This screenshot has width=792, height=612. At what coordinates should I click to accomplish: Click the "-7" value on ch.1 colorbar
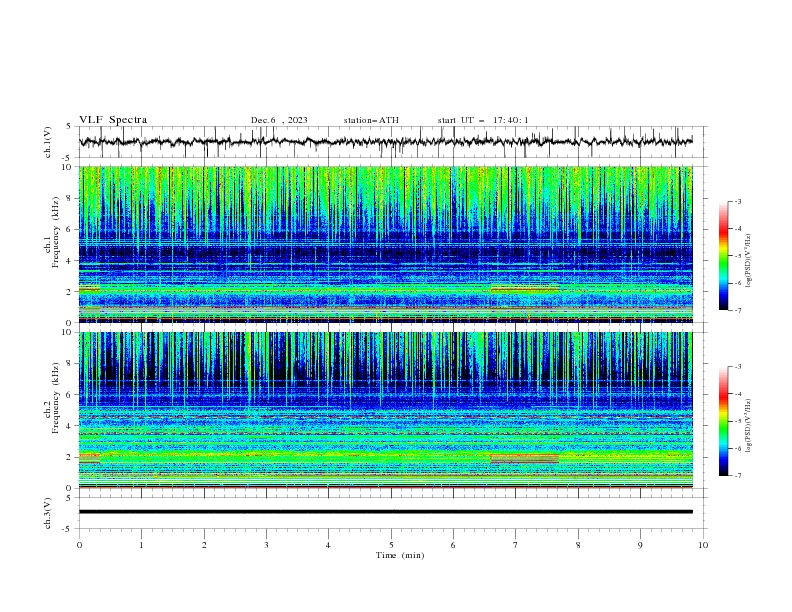(x=738, y=310)
